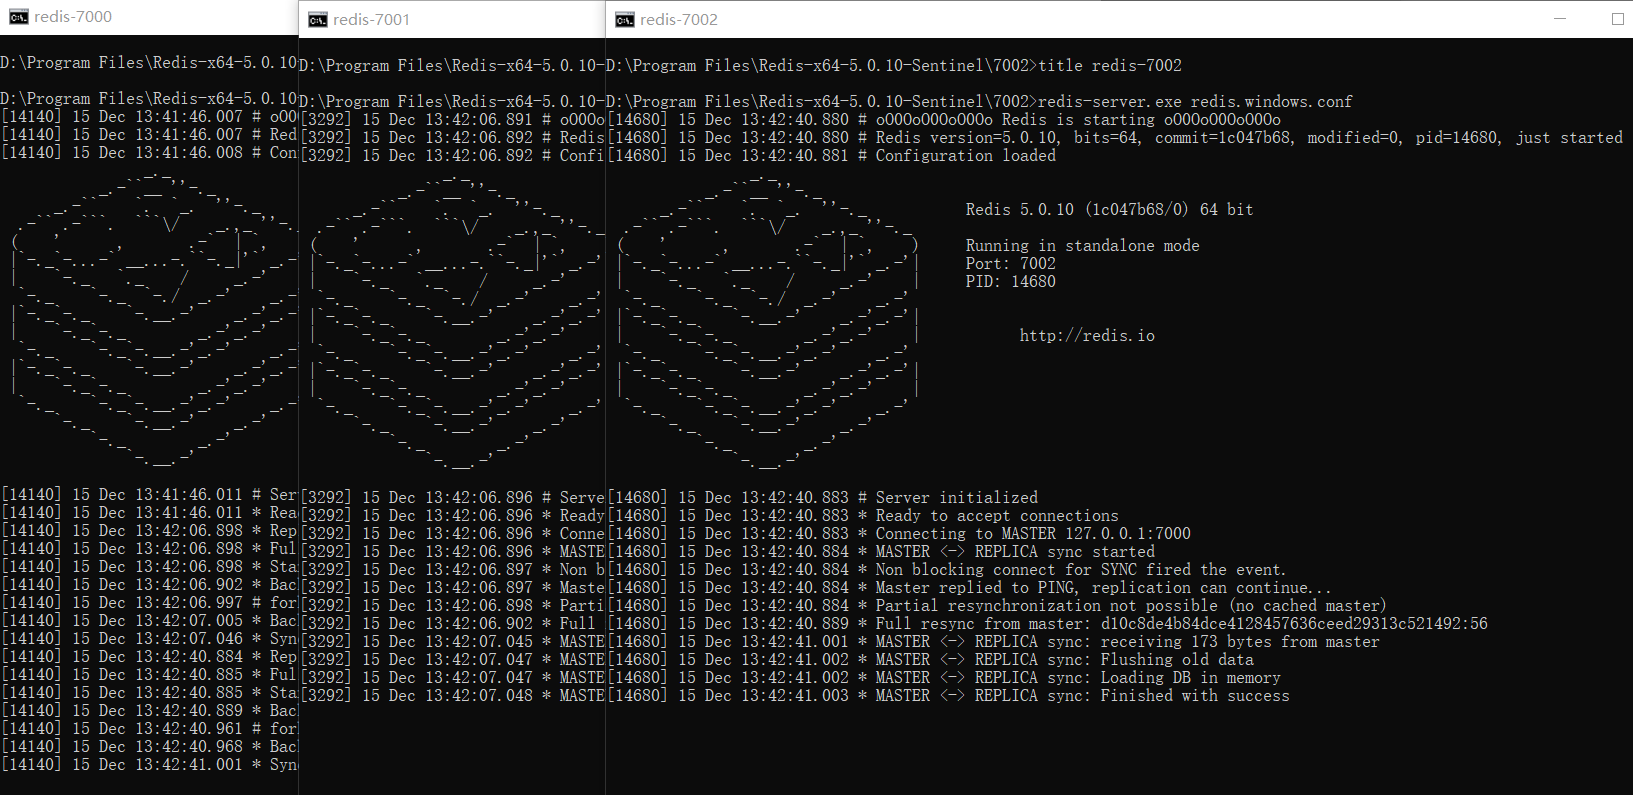This screenshot has width=1633, height=795.
Task: Click the redis-7001 window console icon
Action: (x=318, y=20)
